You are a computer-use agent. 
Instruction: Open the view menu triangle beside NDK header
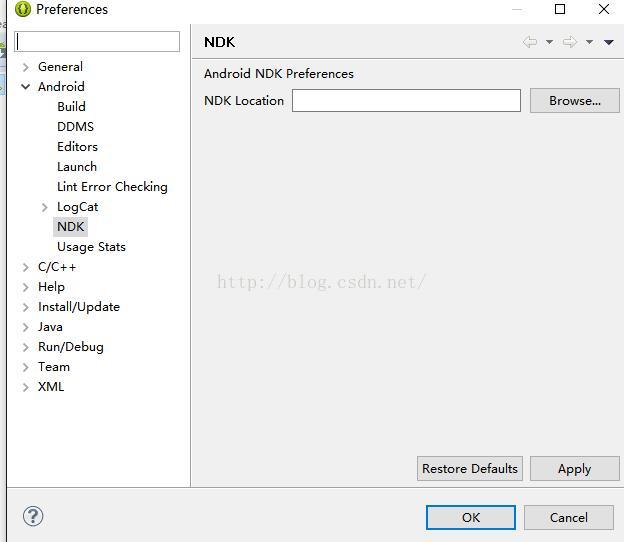click(608, 42)
